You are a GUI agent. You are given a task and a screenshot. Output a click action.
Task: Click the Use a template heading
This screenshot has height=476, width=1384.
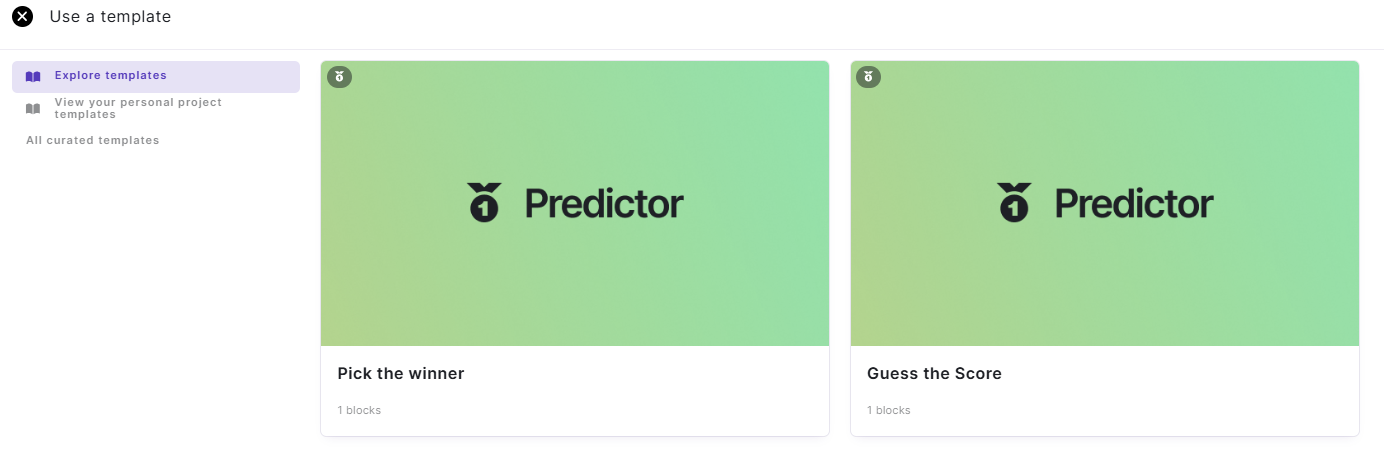tap(110, 17)
